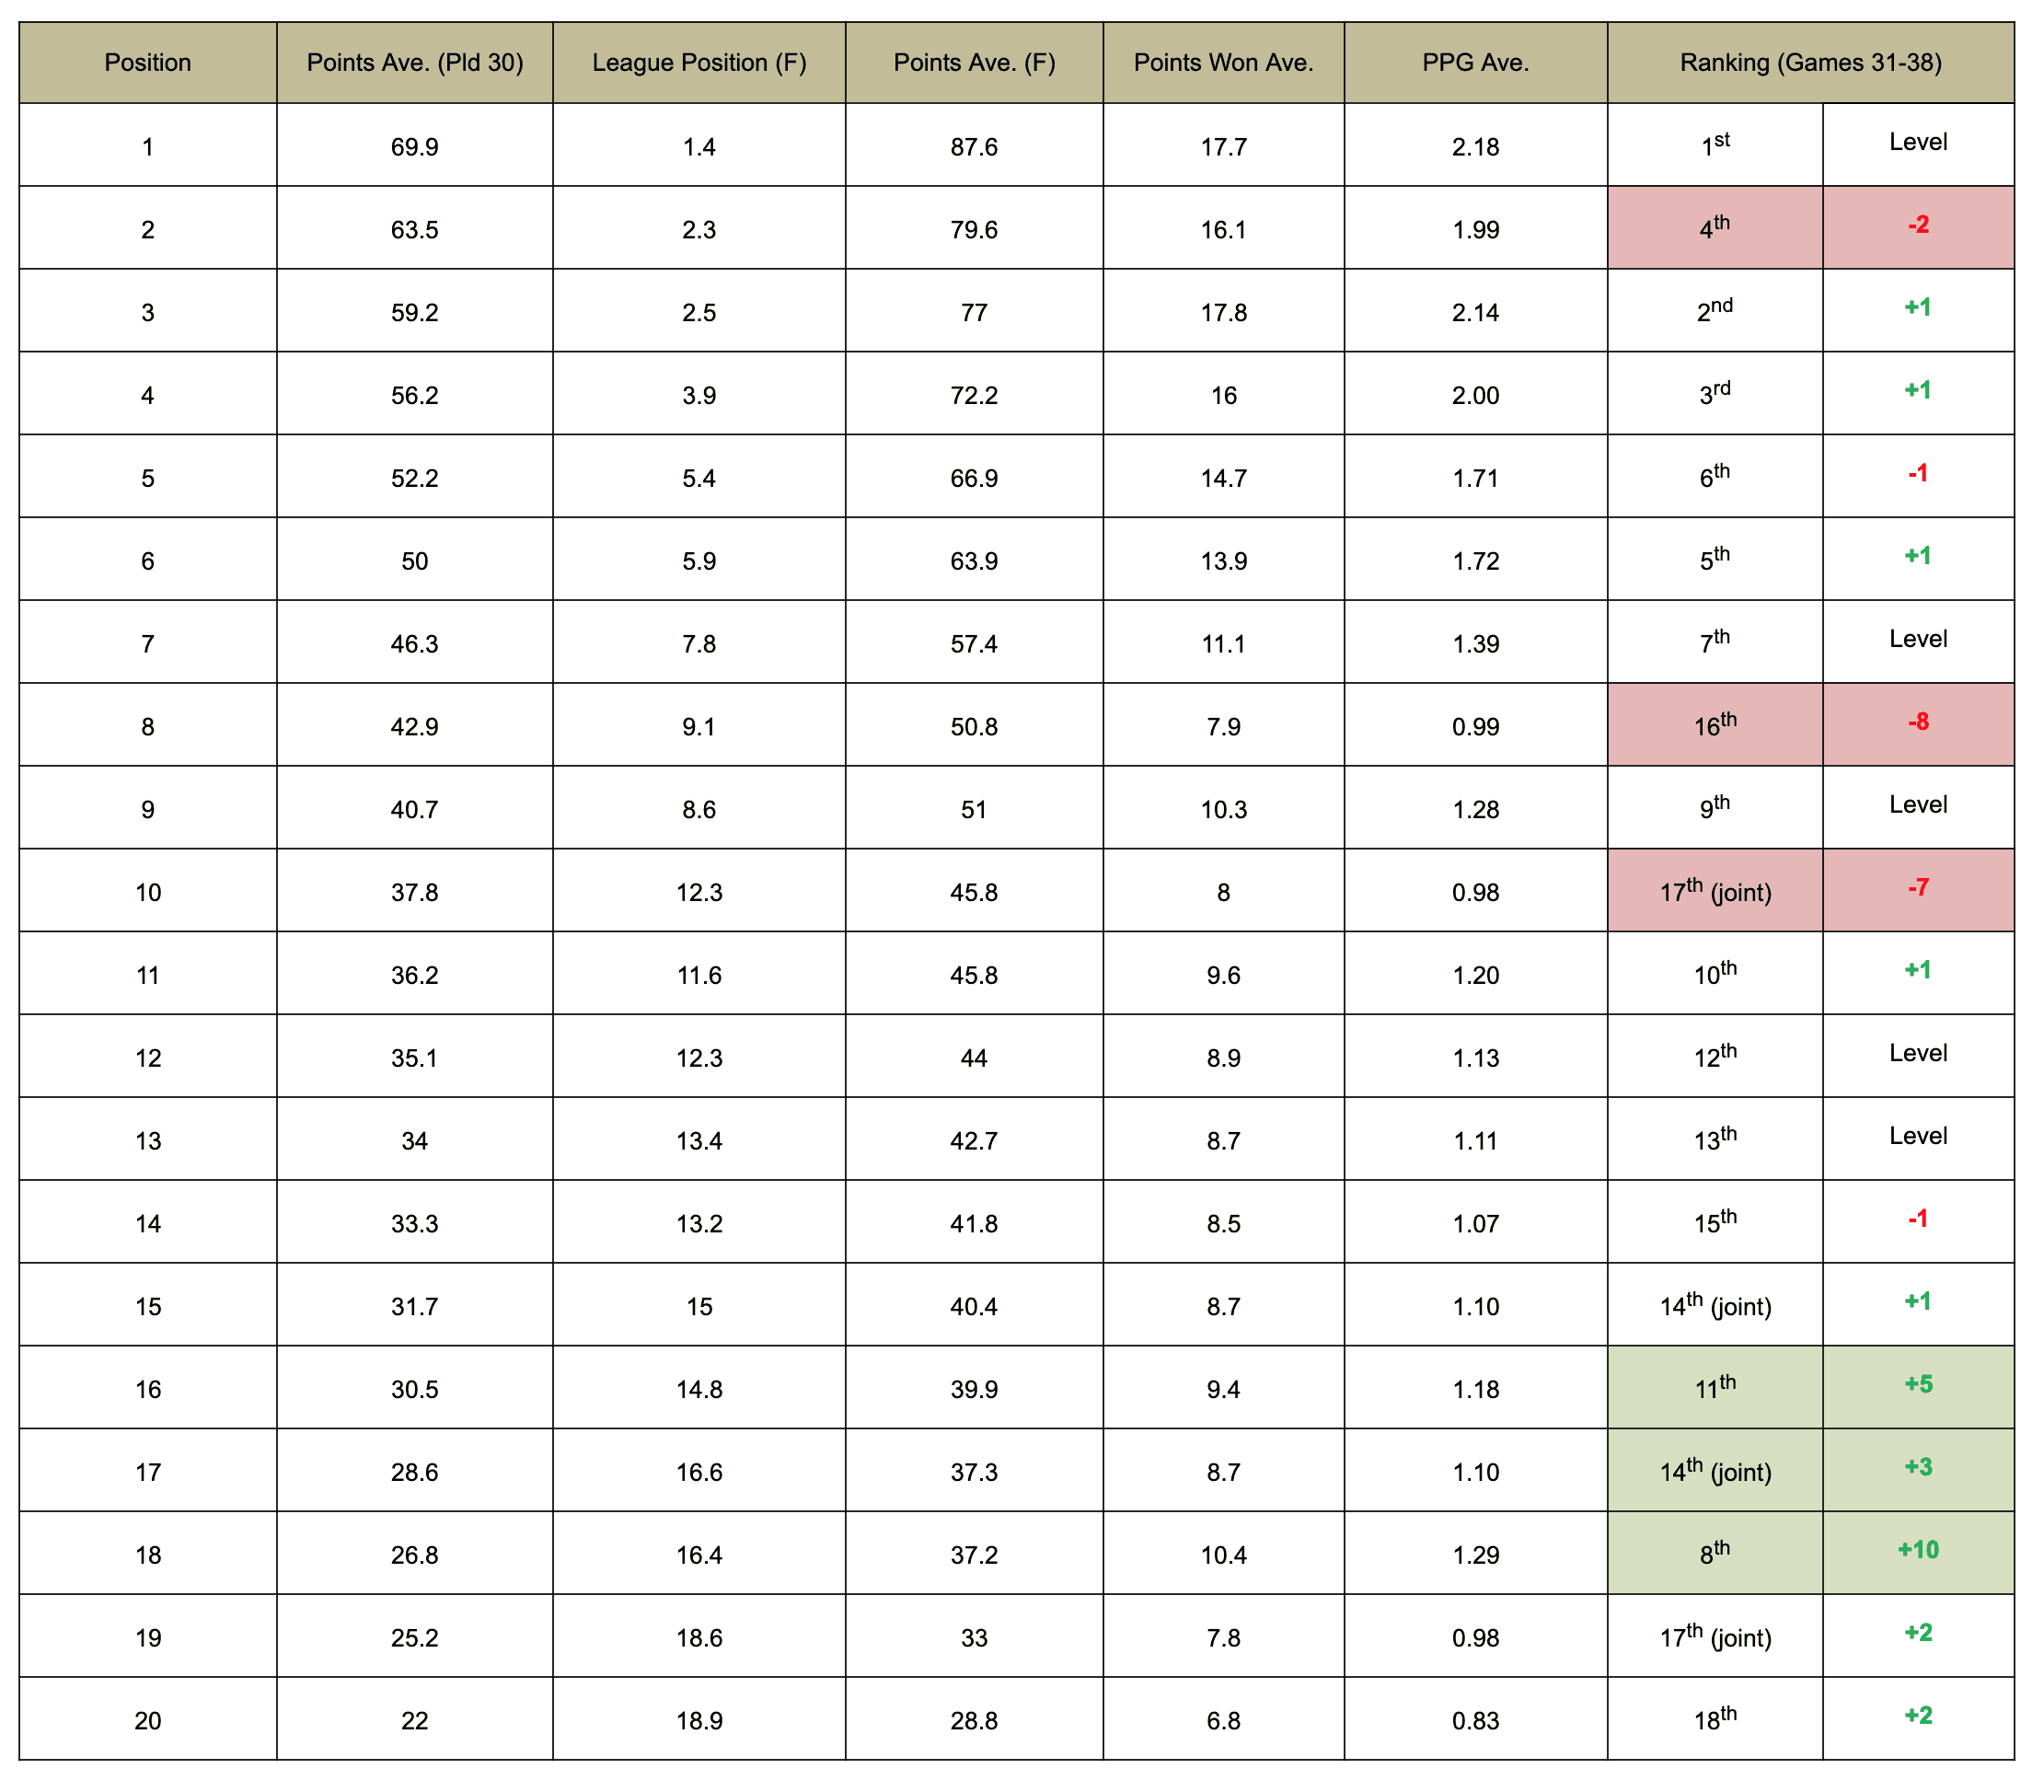This screenshot has width=2044, height=1792.
Task: Click the PPG Ave. column header
Action: tap(1476, 63)
